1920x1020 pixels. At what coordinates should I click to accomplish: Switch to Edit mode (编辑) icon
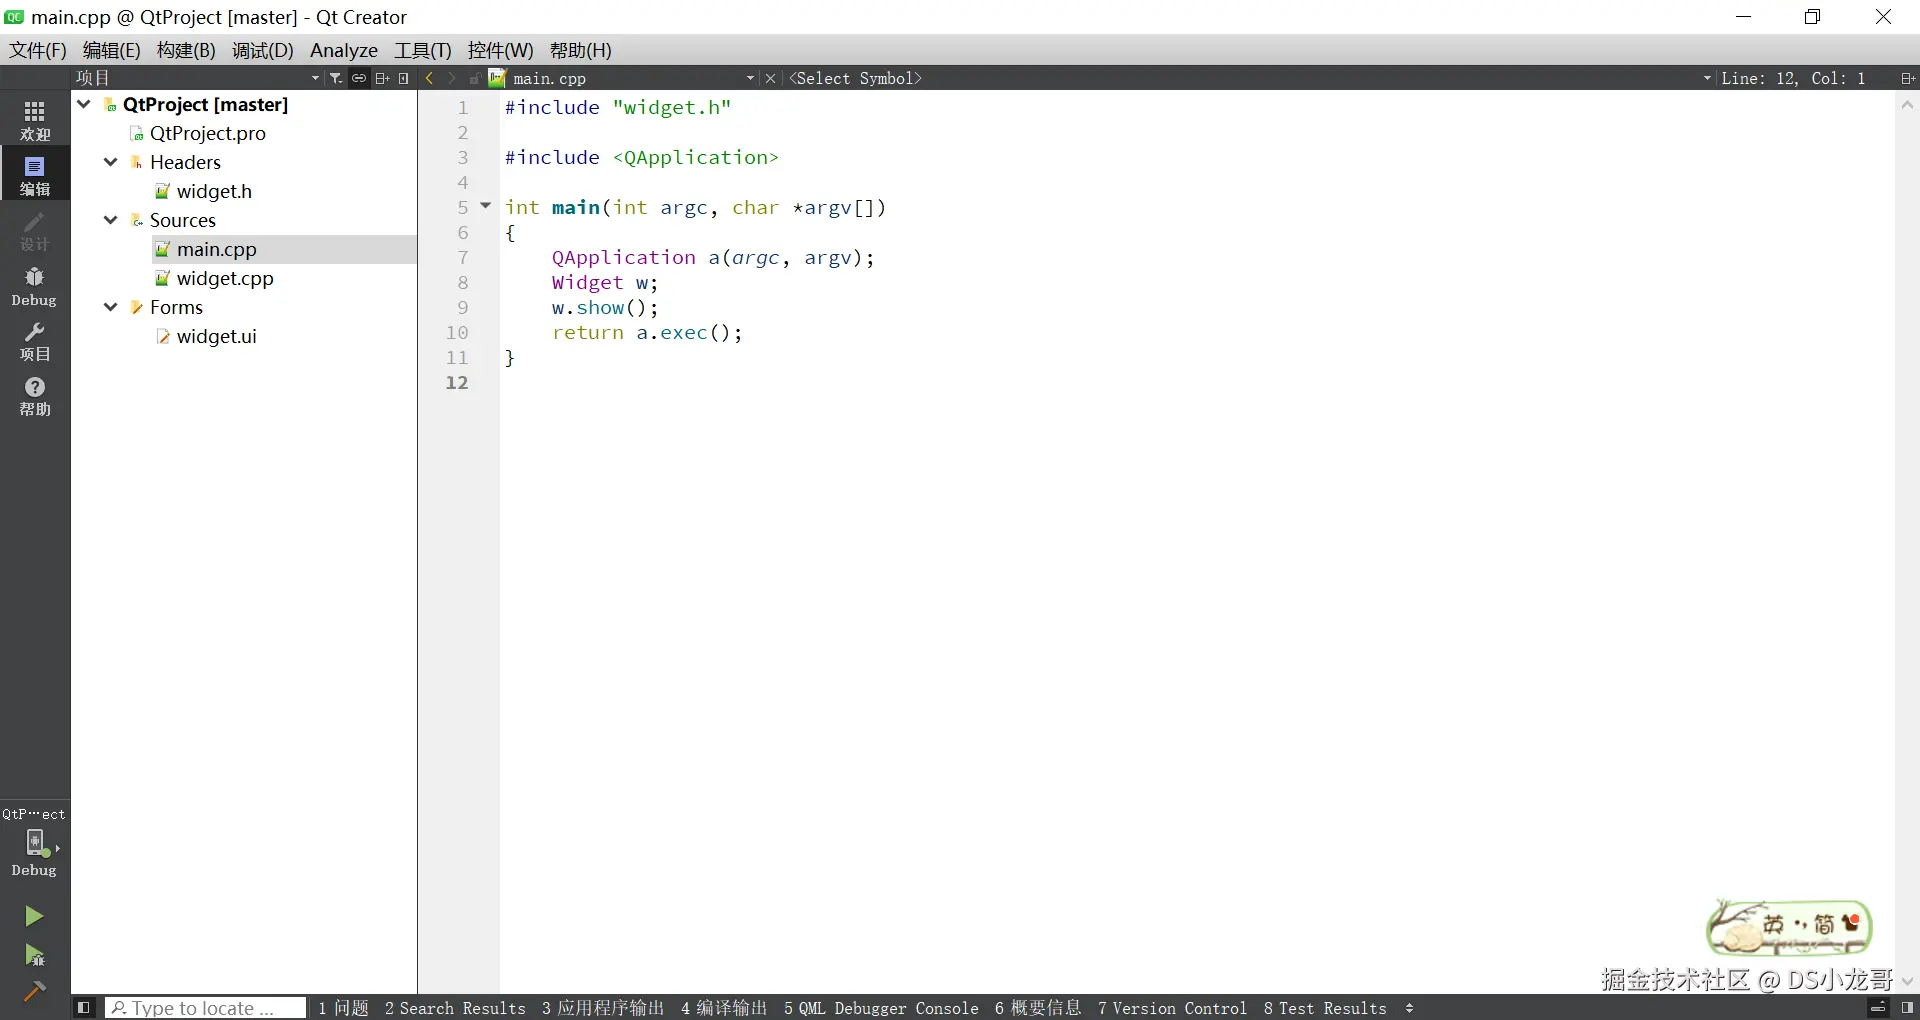pos(35,175)
